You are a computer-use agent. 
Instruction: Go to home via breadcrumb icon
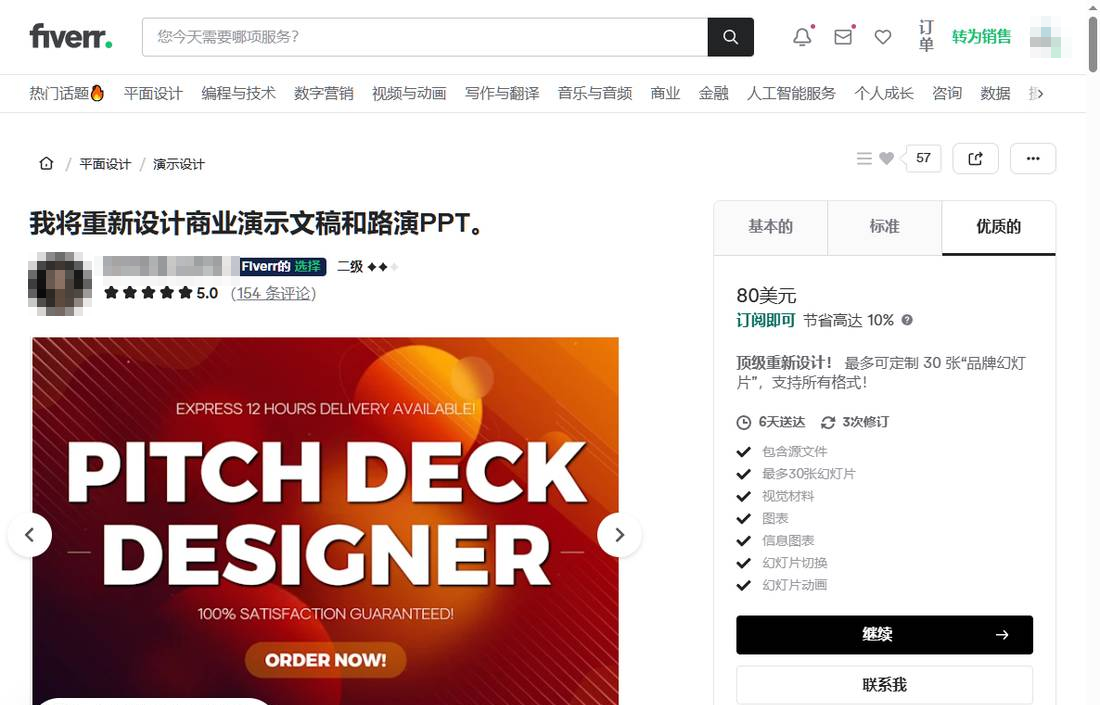point(46,163)
